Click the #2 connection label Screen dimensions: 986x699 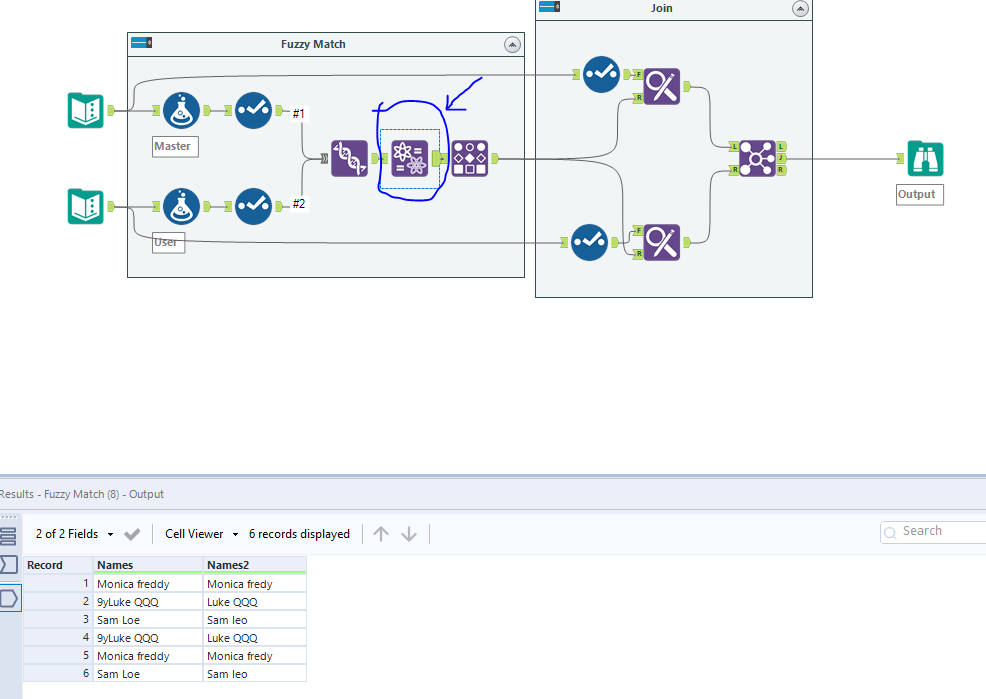click(299, 204)
